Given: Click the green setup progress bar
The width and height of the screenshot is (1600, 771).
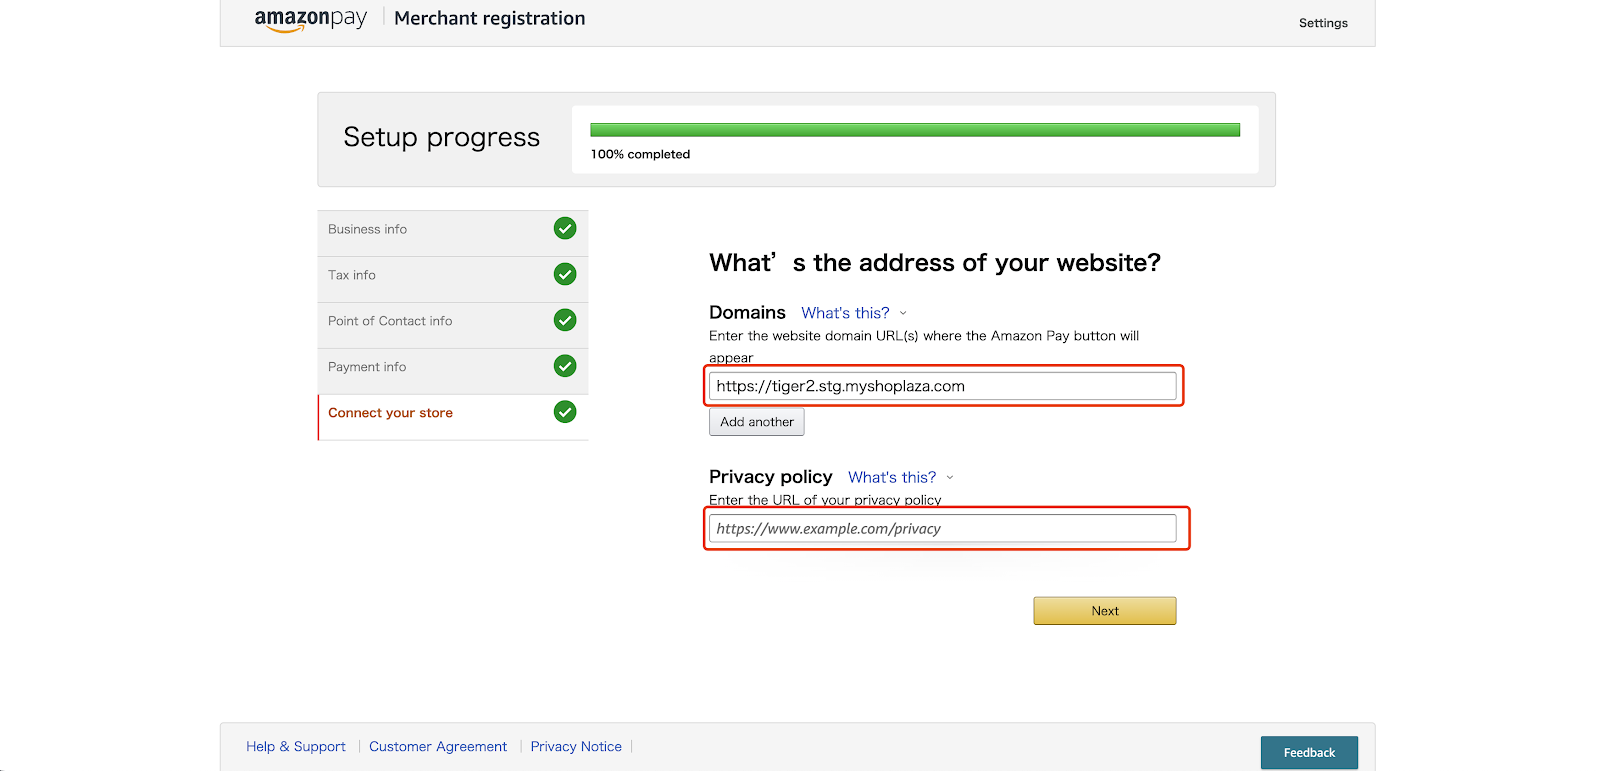Looking at the screenshot, I should click(x=915, y=130).
